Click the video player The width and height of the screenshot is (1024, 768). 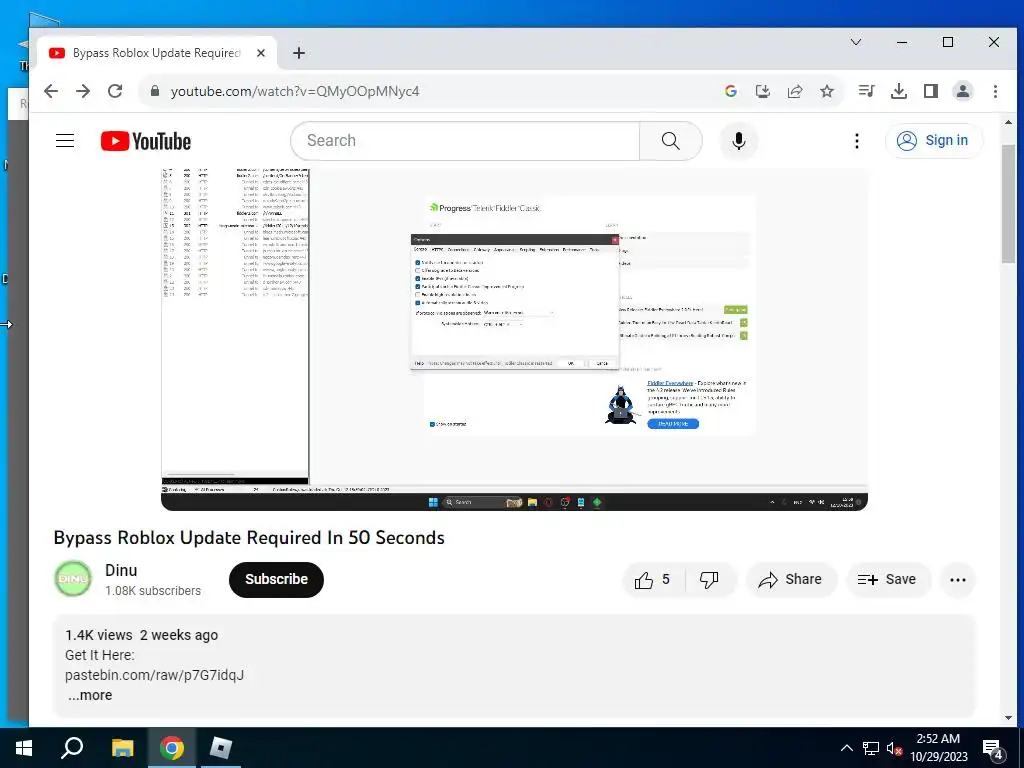514,339
